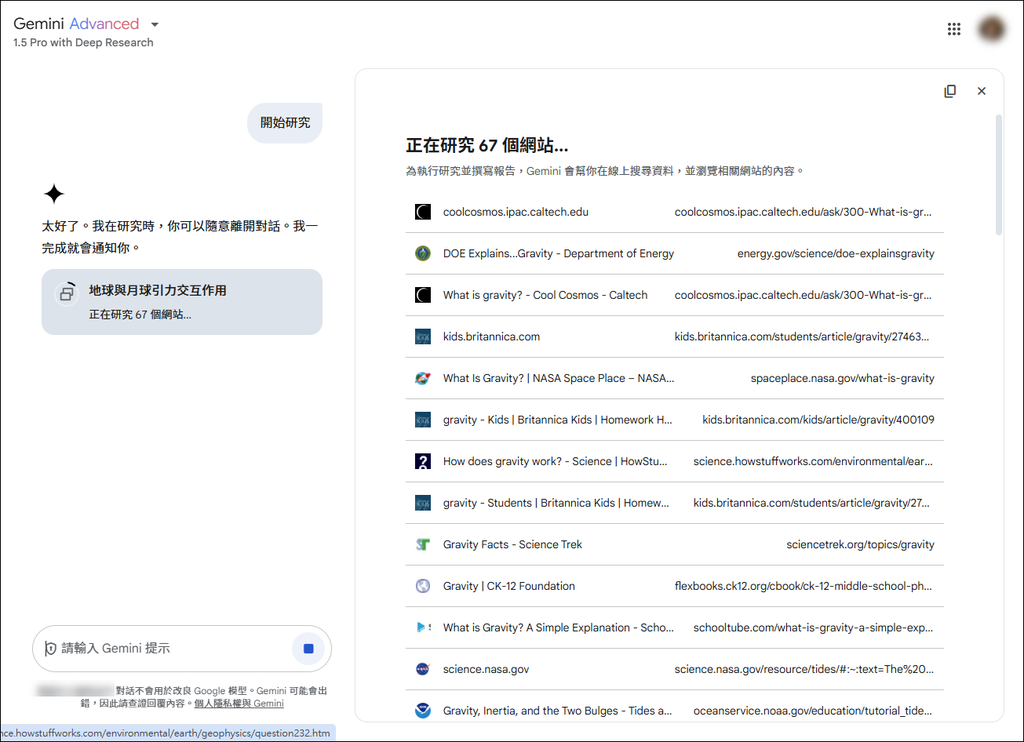1024x742 pixels.
Task: Open the coolcosmos.ipac.caltech.edu source title
Action: point(515,212)
